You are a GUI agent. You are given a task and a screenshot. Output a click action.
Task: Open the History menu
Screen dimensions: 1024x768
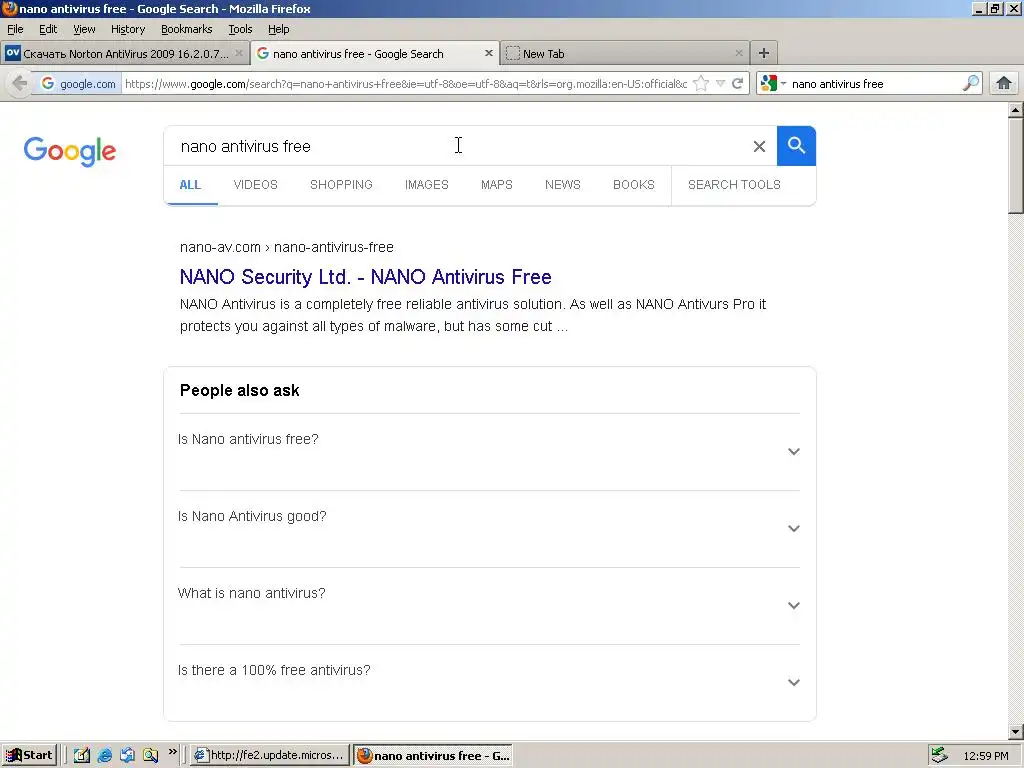click(128, 29)
